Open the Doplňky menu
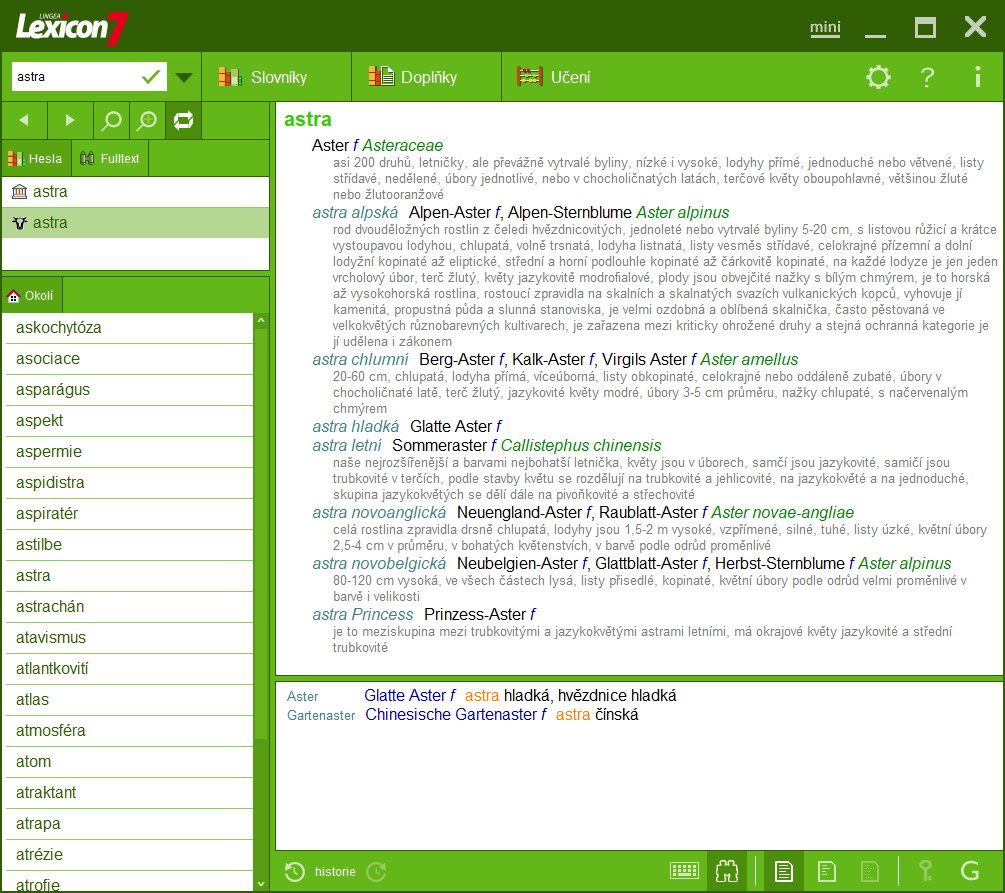Screen dimensions: 1005x893 (x=426, y=77)
